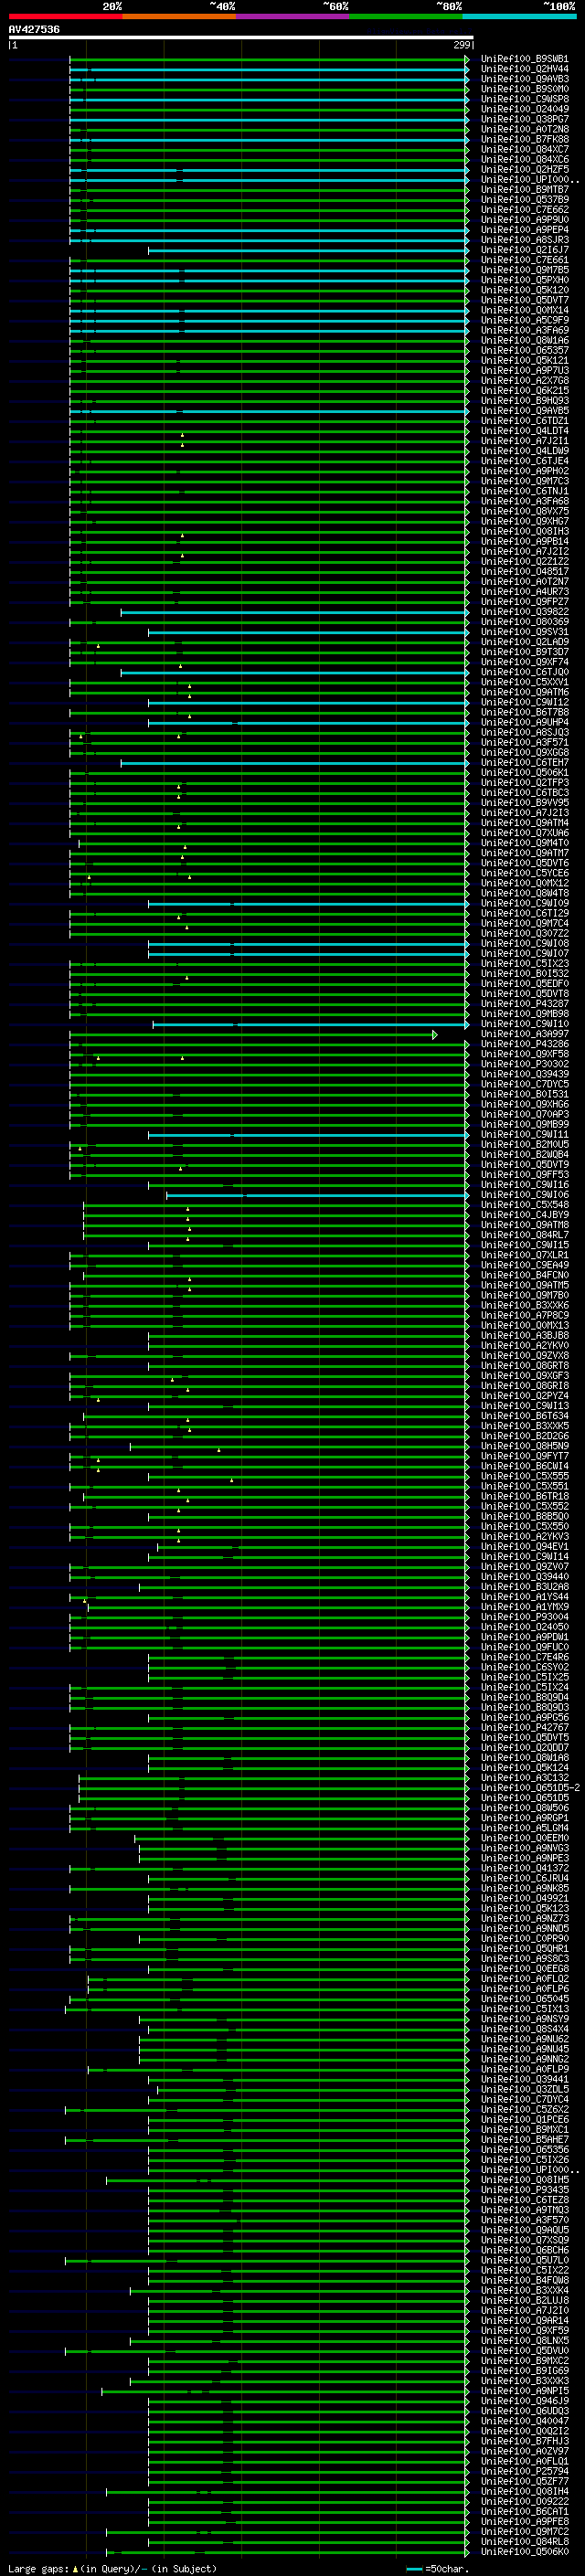Click the purple ~60% identity legend segment

pos(293,16)
